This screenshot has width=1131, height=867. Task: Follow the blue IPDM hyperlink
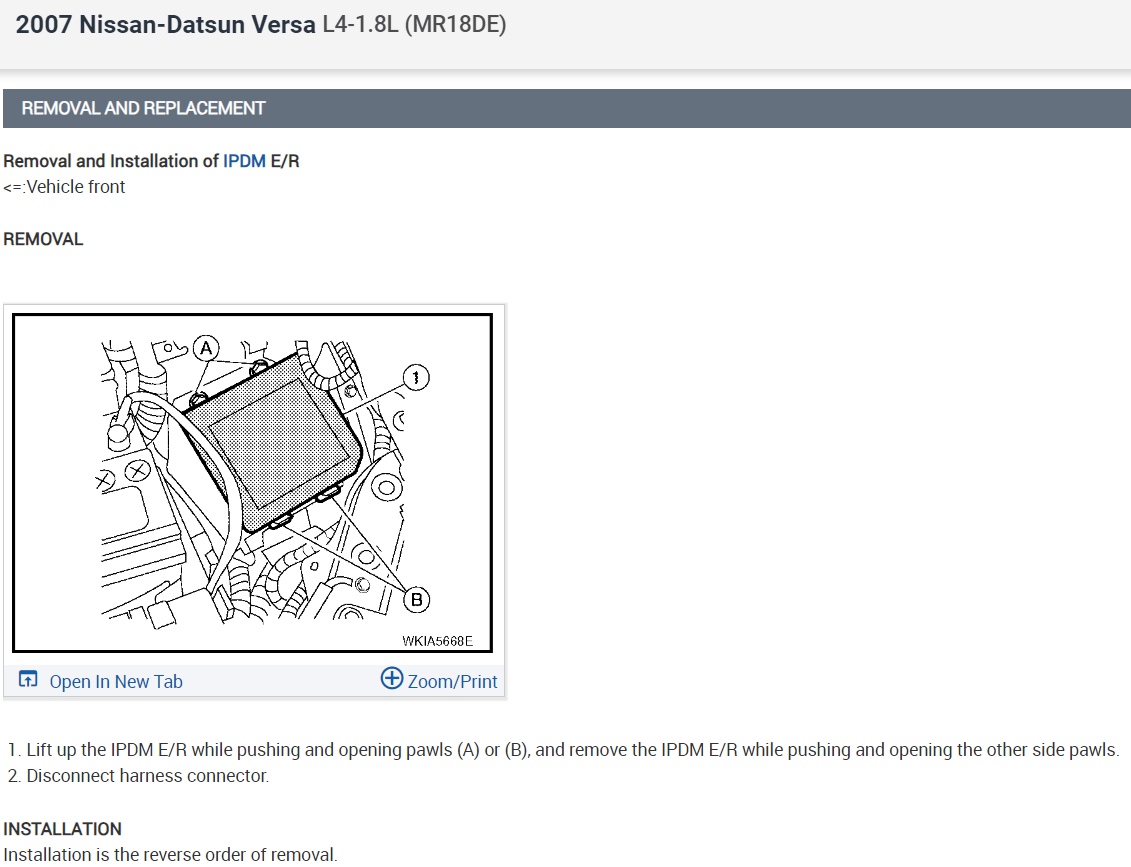click(x=244, y=161)
